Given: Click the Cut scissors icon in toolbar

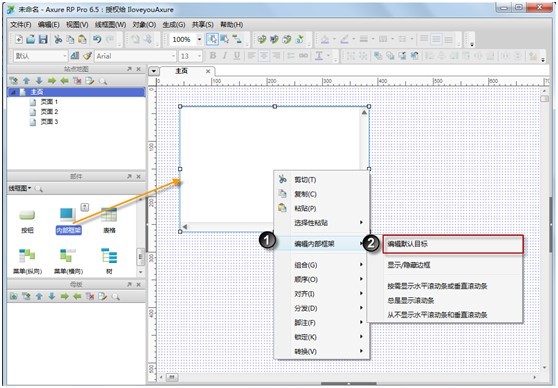Looking at the screenshot, I should pos(58,39).
